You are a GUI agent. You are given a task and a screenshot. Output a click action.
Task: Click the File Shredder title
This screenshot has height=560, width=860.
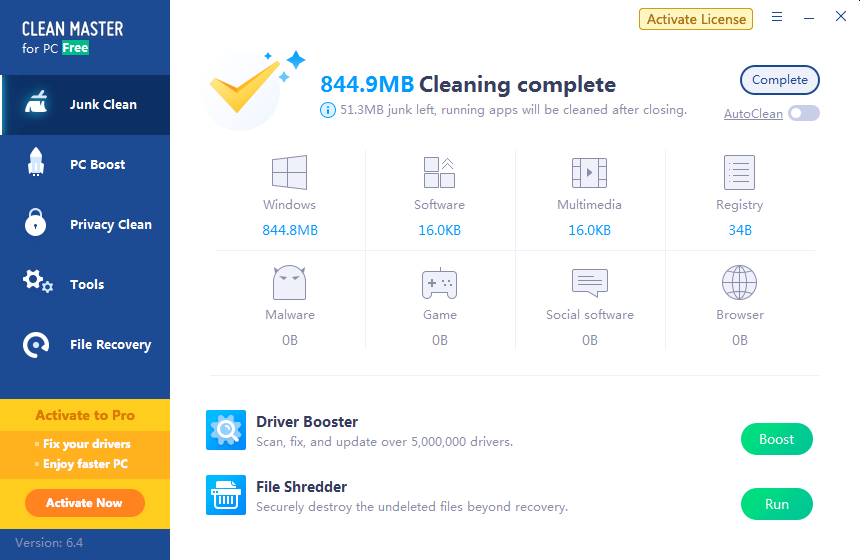[302, 487]
